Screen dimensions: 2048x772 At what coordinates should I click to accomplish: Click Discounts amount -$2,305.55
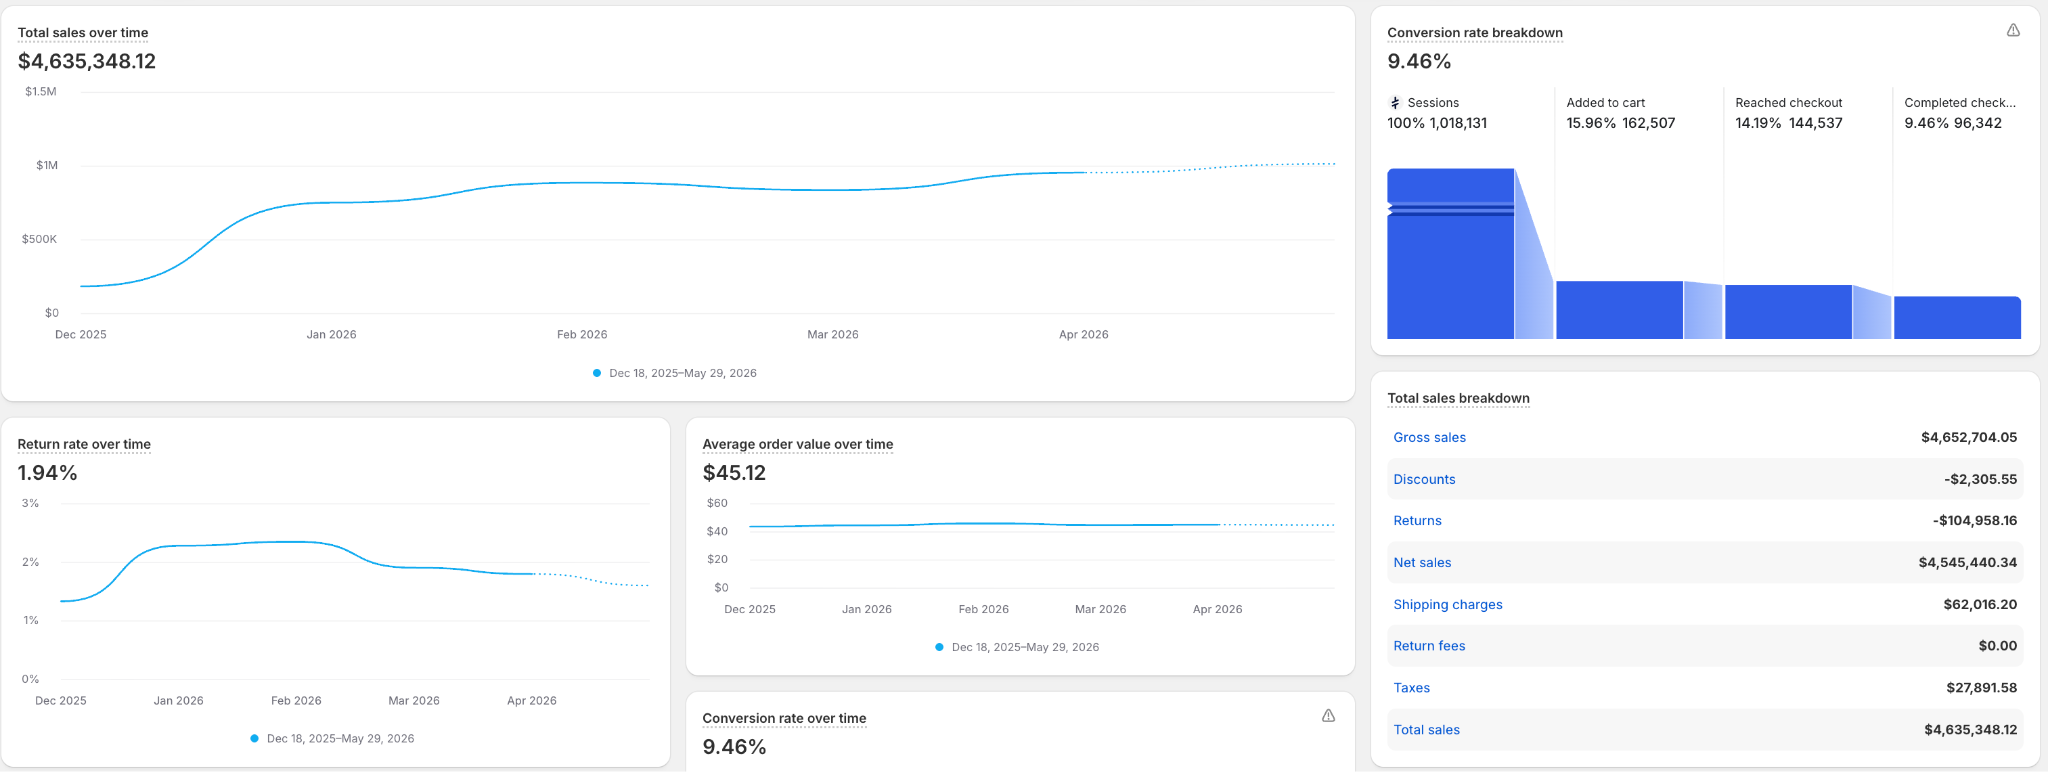[x=1981, y=479]
